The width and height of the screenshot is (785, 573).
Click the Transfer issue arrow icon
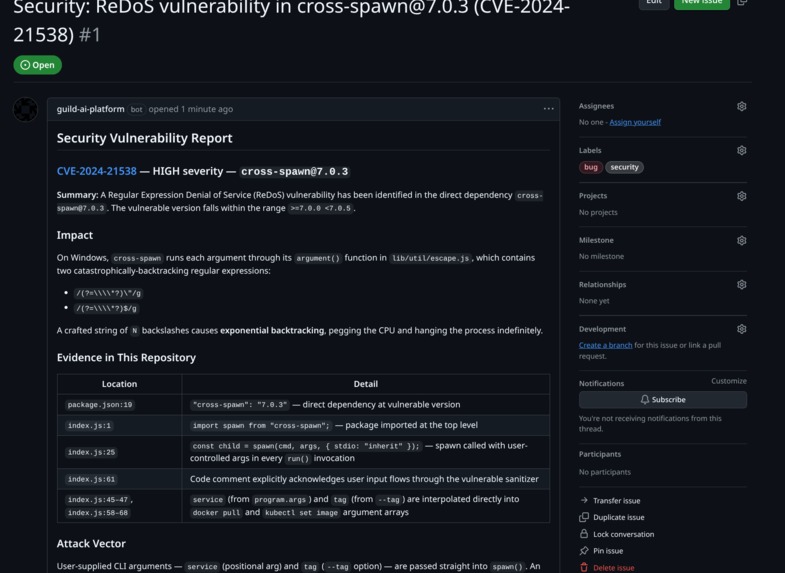coord(584,500)
